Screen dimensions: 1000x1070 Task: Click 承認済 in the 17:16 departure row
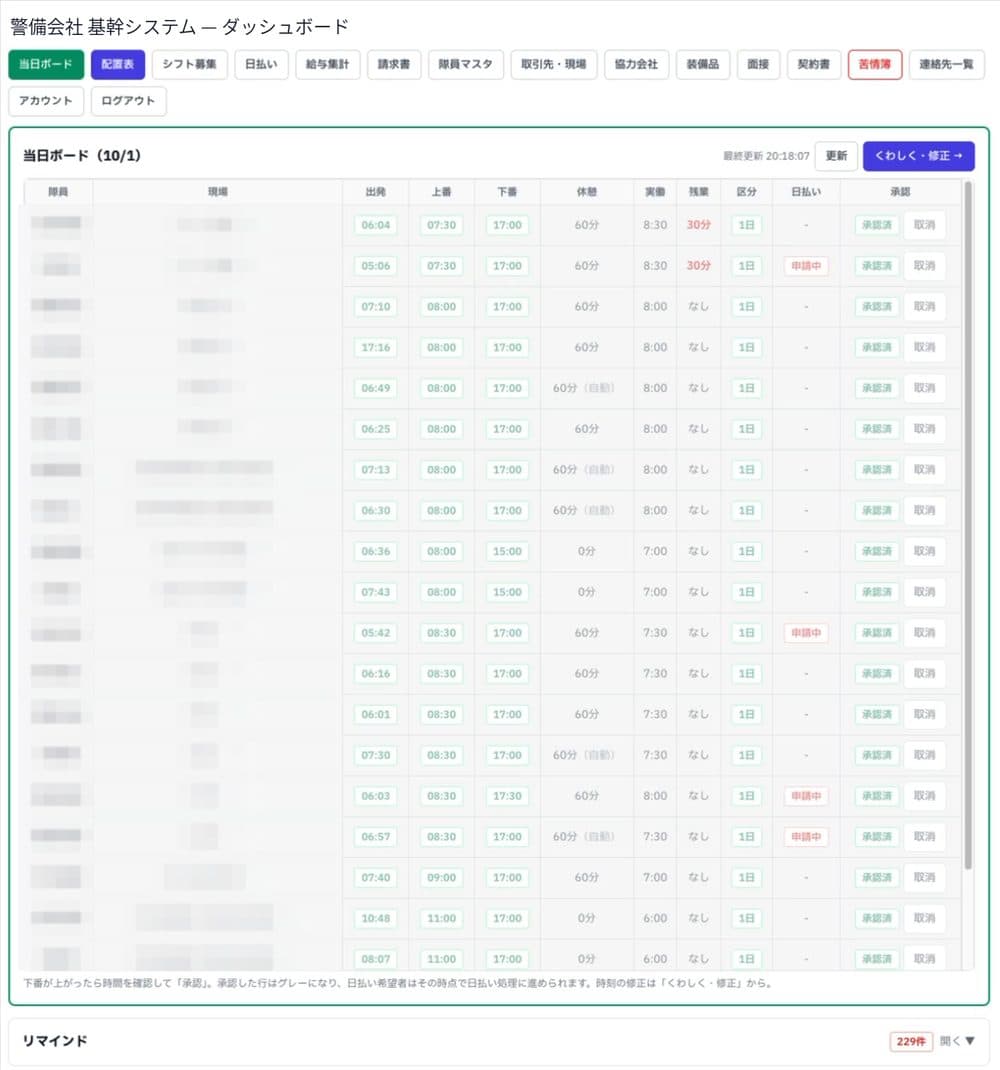coord(876,347)
